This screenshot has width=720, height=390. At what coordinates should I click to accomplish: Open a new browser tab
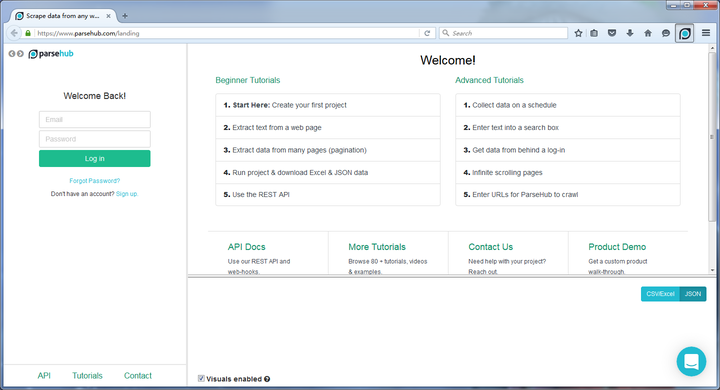tap(124, 16)
